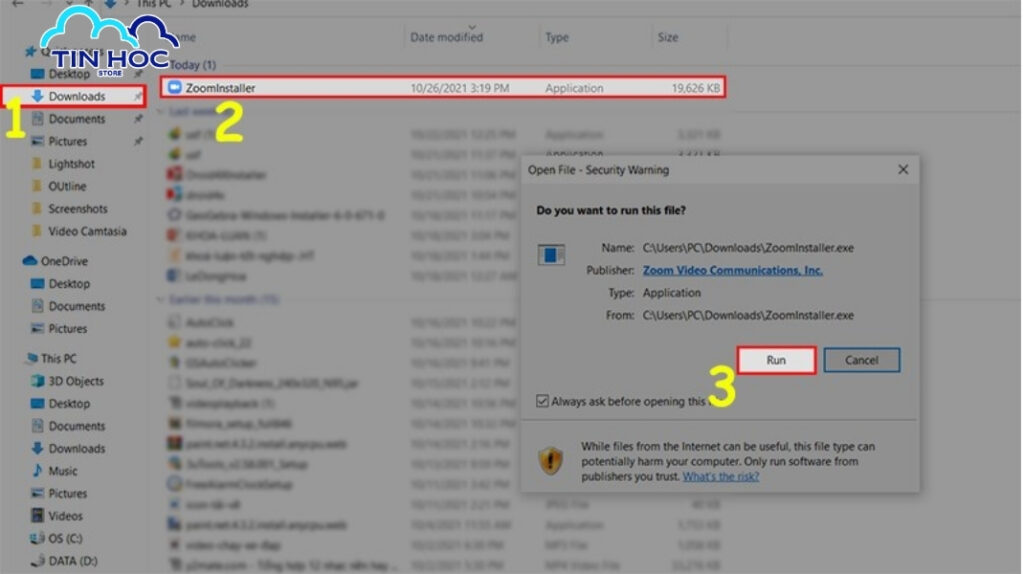Click Run in the Security Warning dialog
Viewport: 1024px width, 574px height.
(x=776, y=360)
